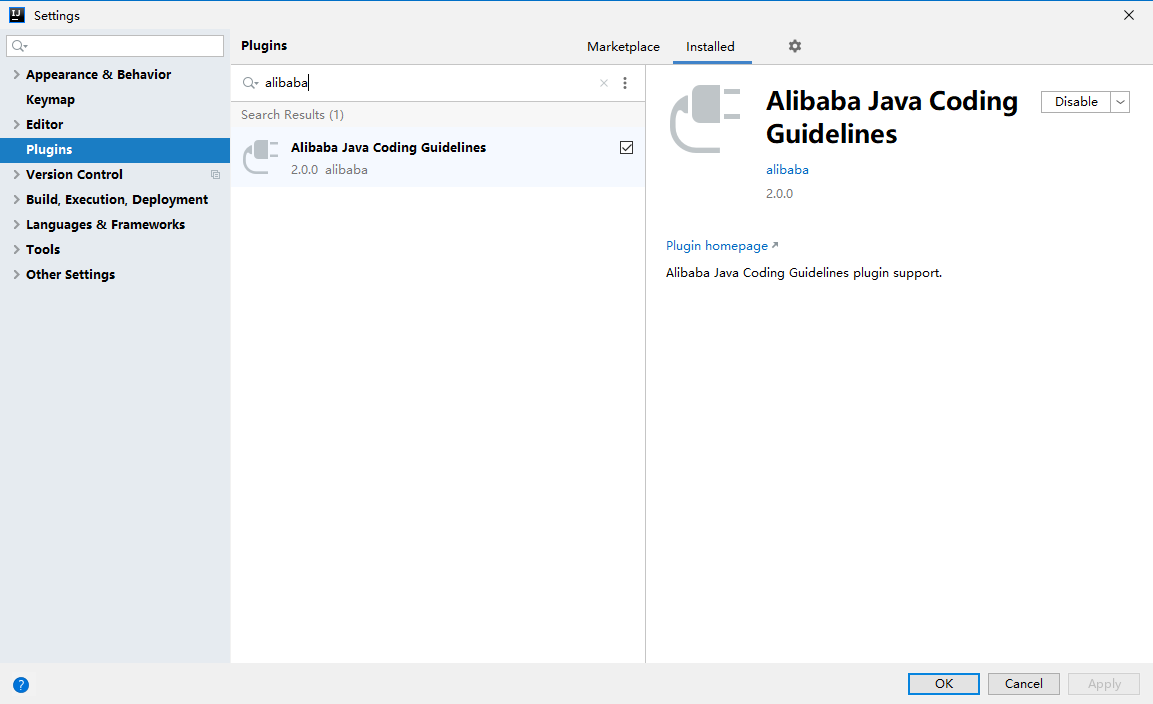
Task: Open plugin search options menu (three dots)
Action: coord(625,83)
